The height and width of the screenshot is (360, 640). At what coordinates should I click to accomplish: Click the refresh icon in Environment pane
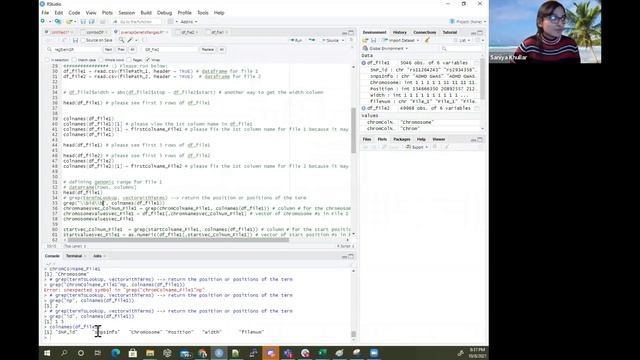point(478,40)
